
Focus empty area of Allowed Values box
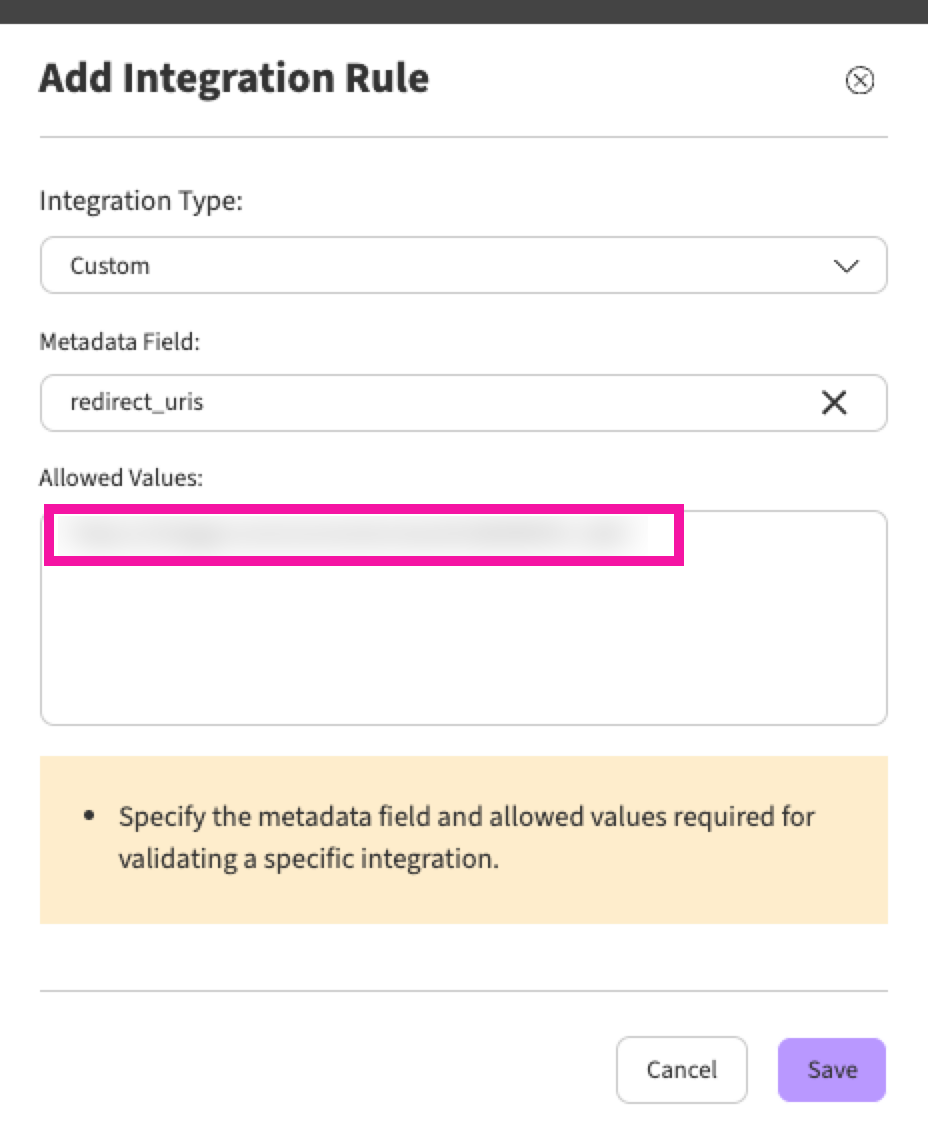tap(463, 644)
